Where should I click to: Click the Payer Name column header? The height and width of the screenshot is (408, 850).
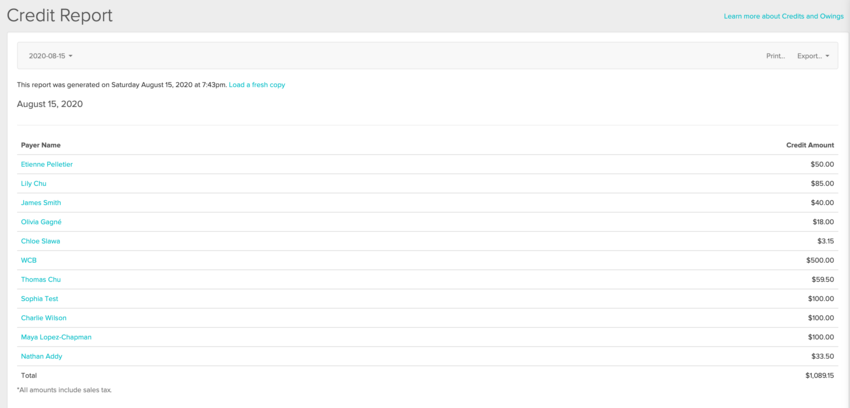[x=41, y=145]
